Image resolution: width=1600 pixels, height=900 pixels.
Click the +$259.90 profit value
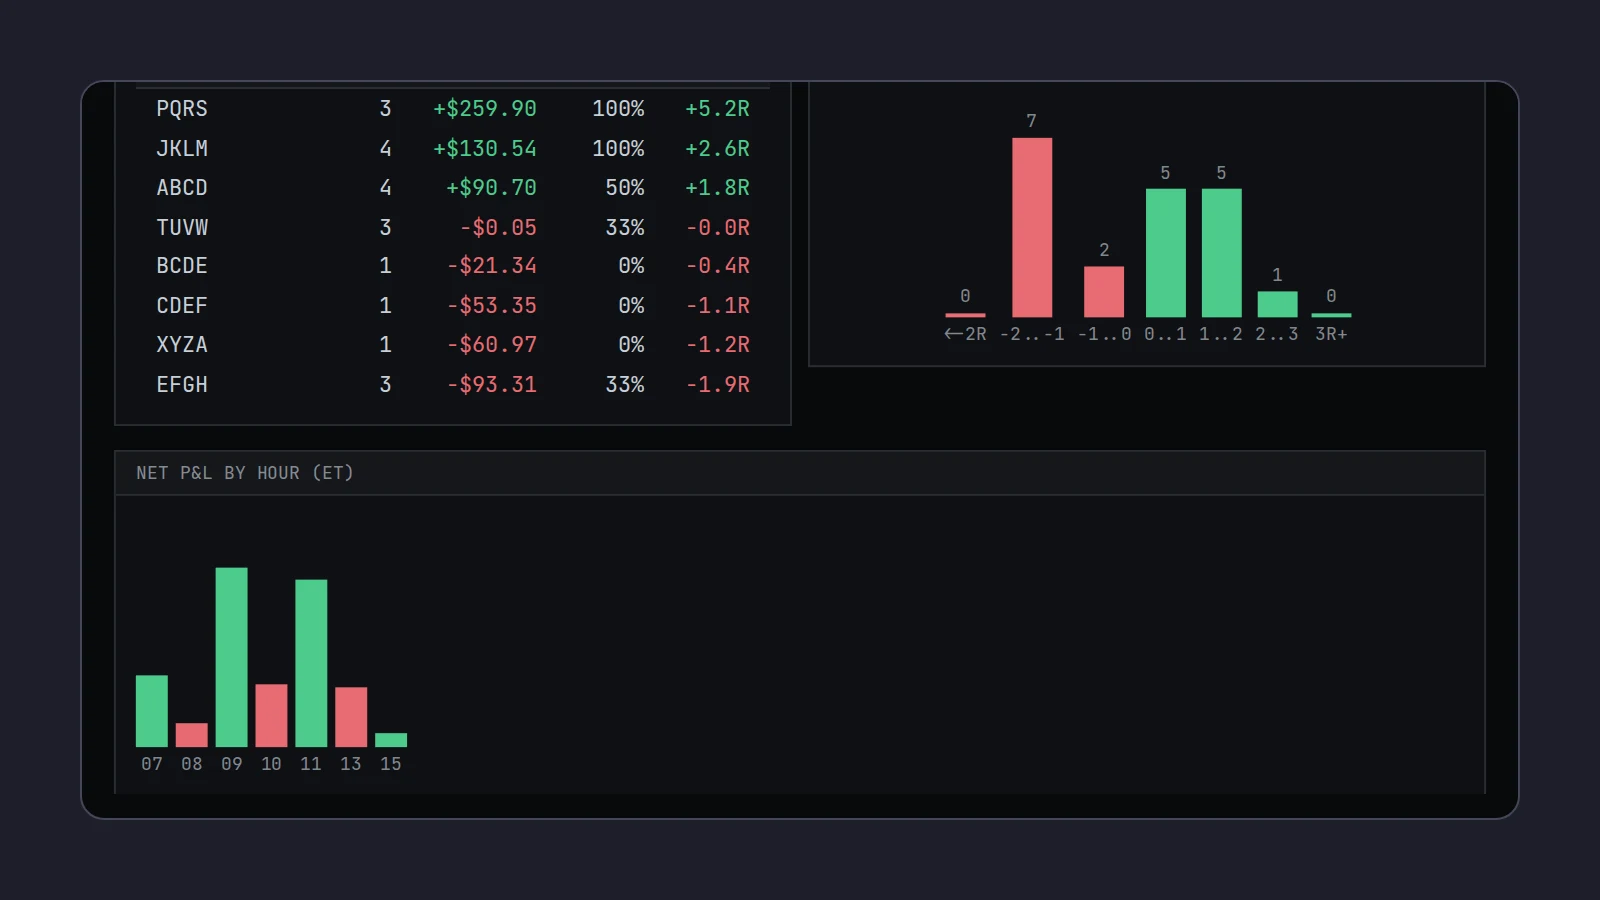[485, 108]
